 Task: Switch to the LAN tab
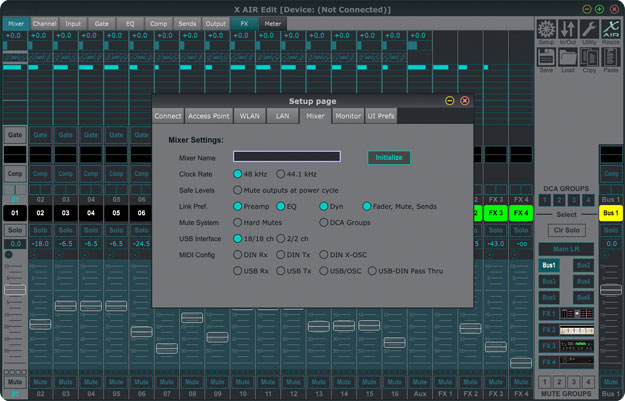click(x=283, y=116)
